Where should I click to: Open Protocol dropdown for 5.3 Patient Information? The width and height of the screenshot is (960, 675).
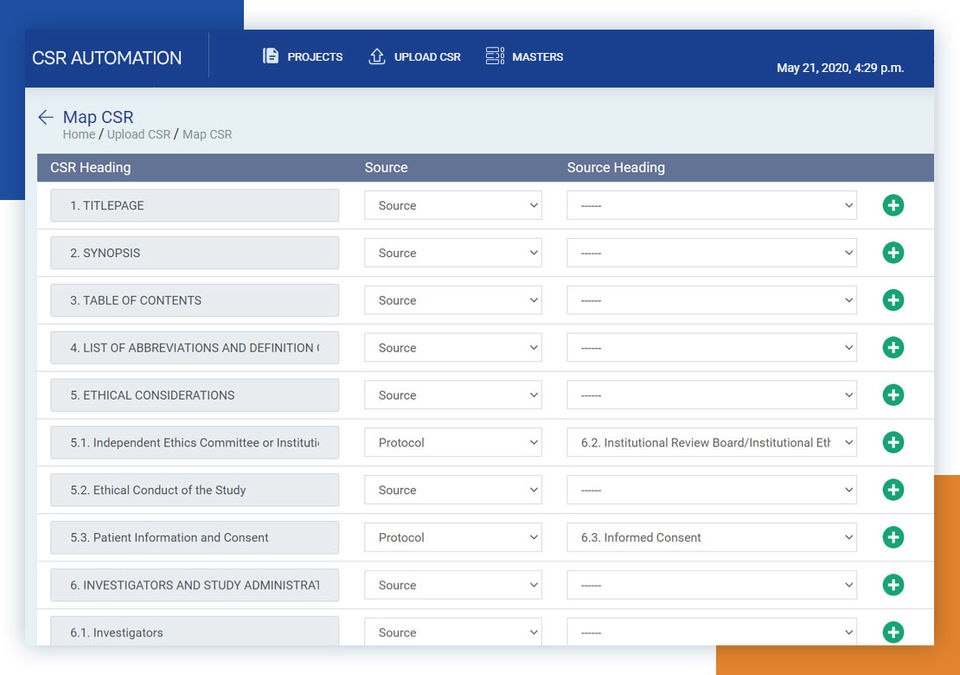pyautogui.click(x=453, y=537)
